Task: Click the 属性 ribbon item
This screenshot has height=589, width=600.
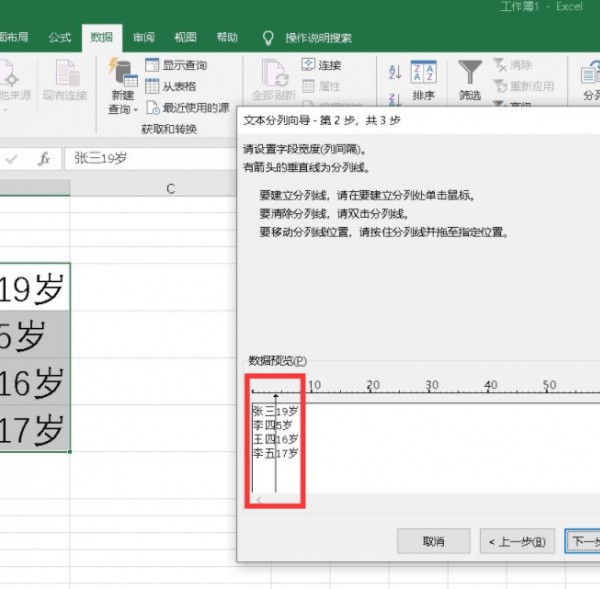Action: (321, 86)
